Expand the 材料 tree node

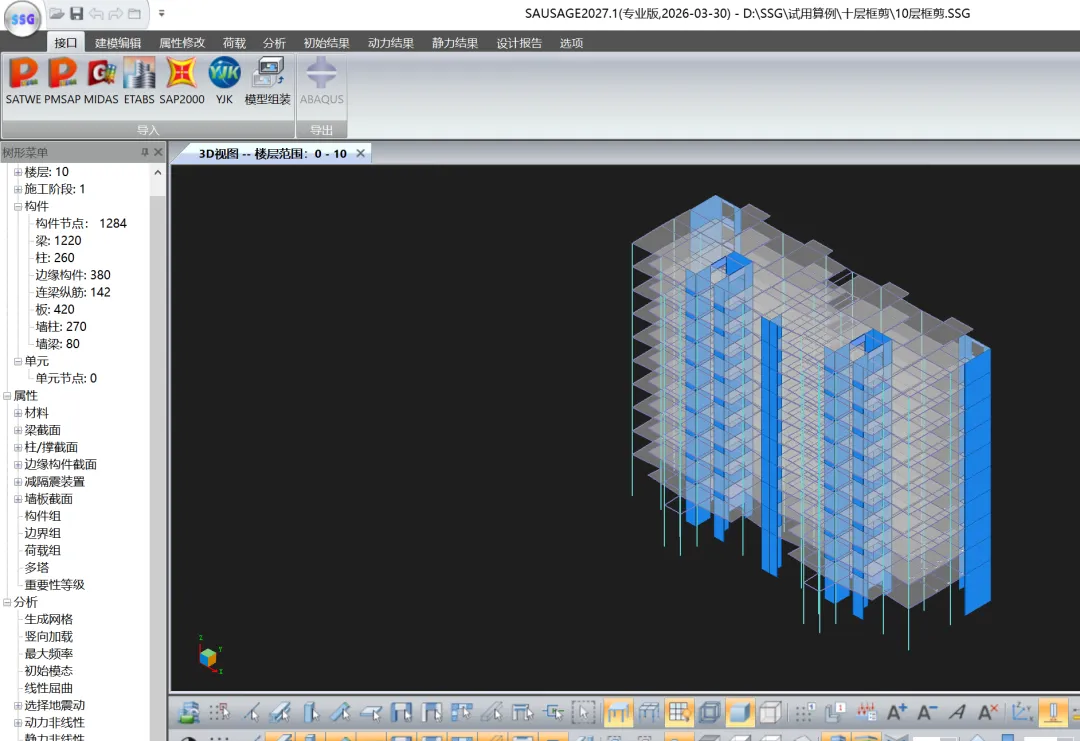point(17,413)
